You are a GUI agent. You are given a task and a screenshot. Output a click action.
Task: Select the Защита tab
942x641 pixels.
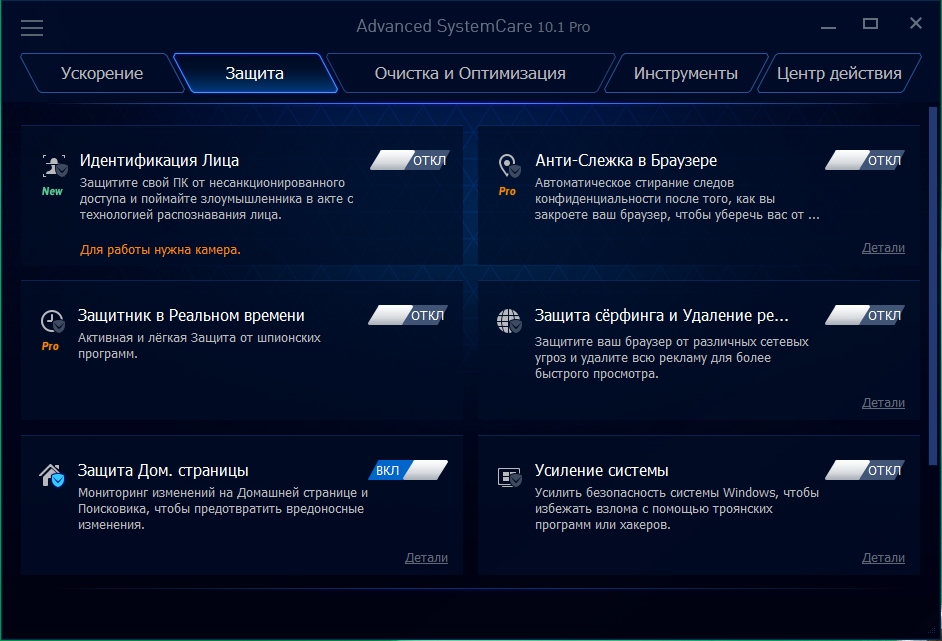(x=255, y=73)
